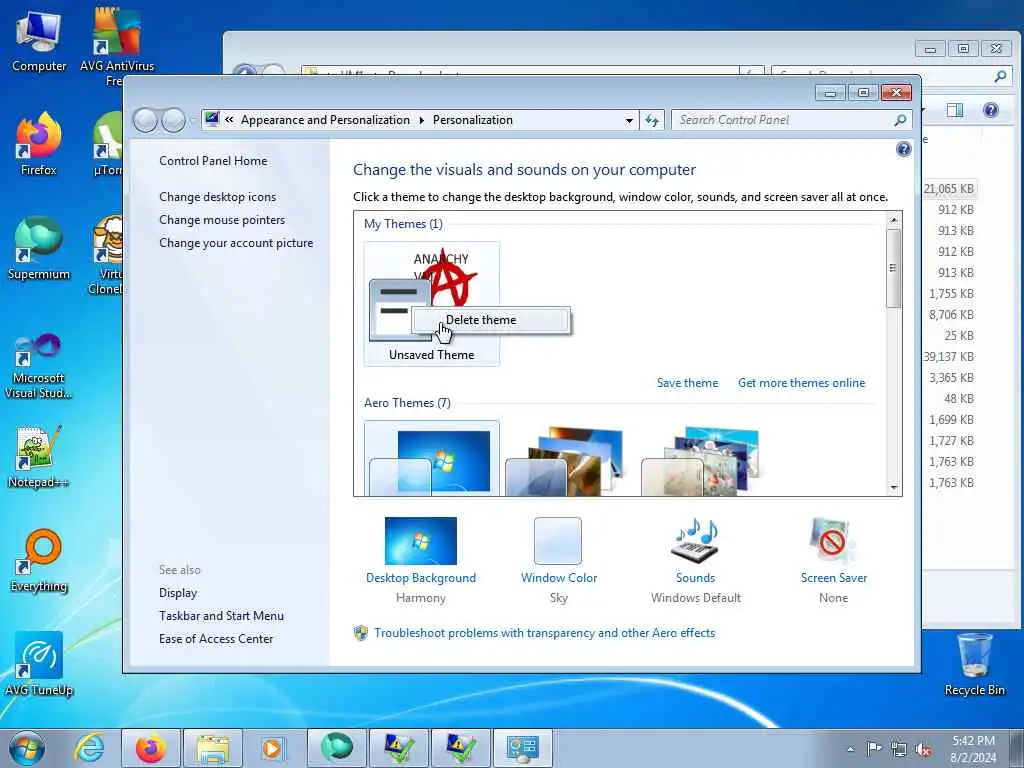
Task: Select the 8,706 KB file size entry
Action: (x=952, y=315)
